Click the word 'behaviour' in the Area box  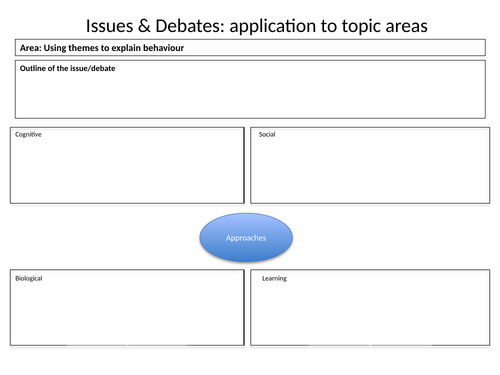click(163, 48)
